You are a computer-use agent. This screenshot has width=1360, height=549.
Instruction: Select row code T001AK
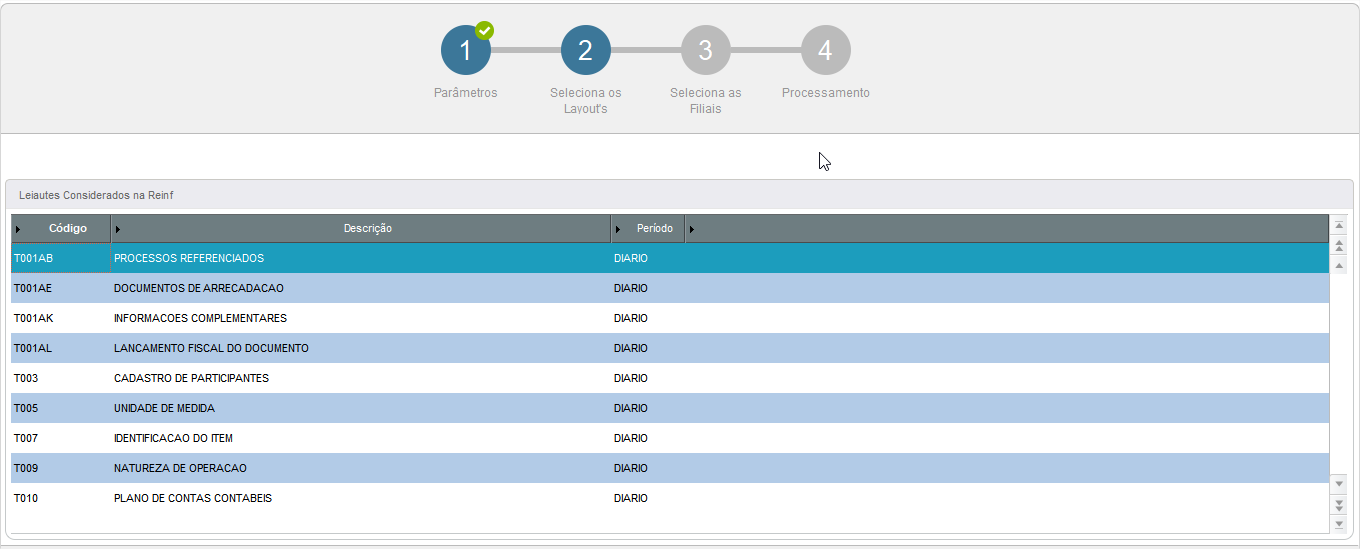coord(33,318)
